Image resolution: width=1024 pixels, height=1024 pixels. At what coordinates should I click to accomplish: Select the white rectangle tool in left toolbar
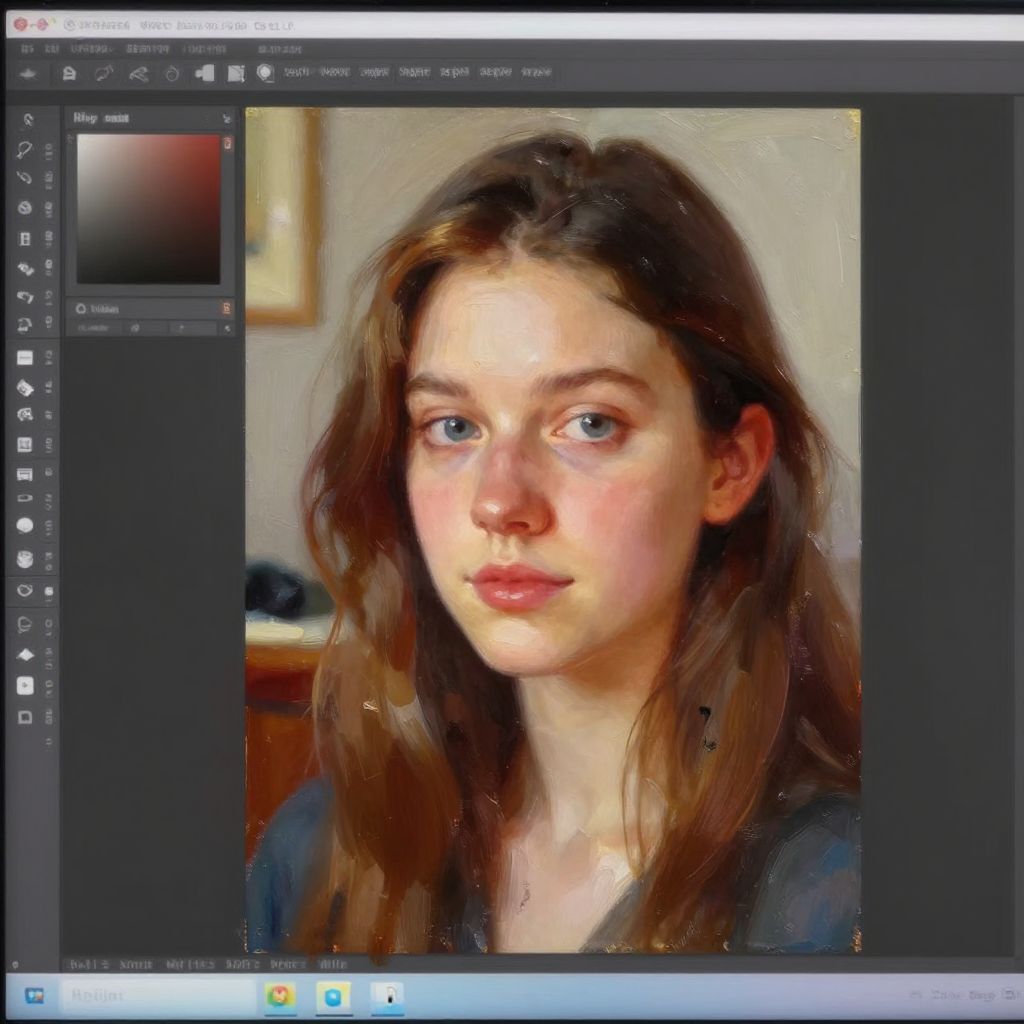point(25,358)
